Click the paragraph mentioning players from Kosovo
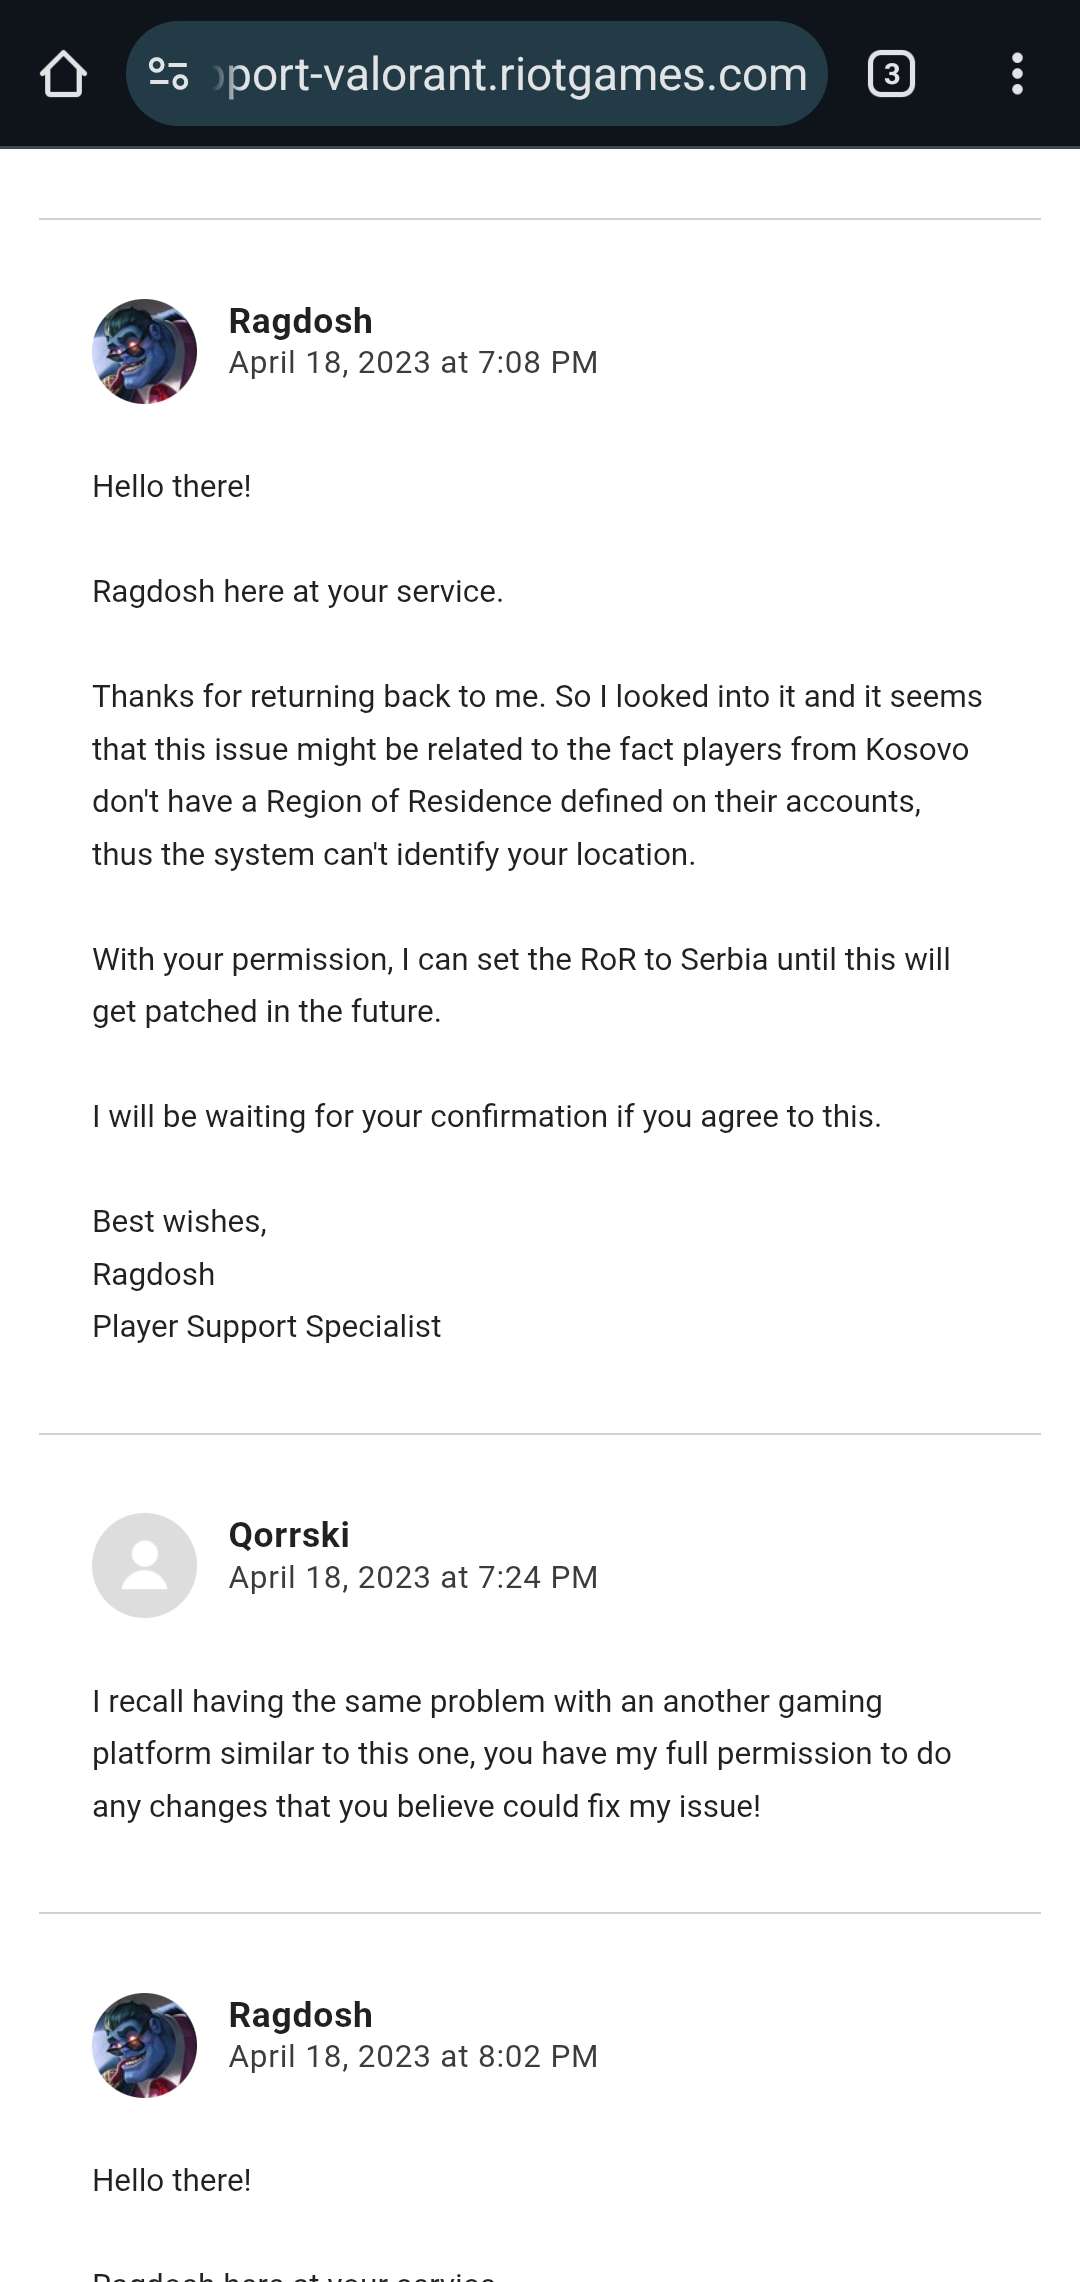 [537, 775]
